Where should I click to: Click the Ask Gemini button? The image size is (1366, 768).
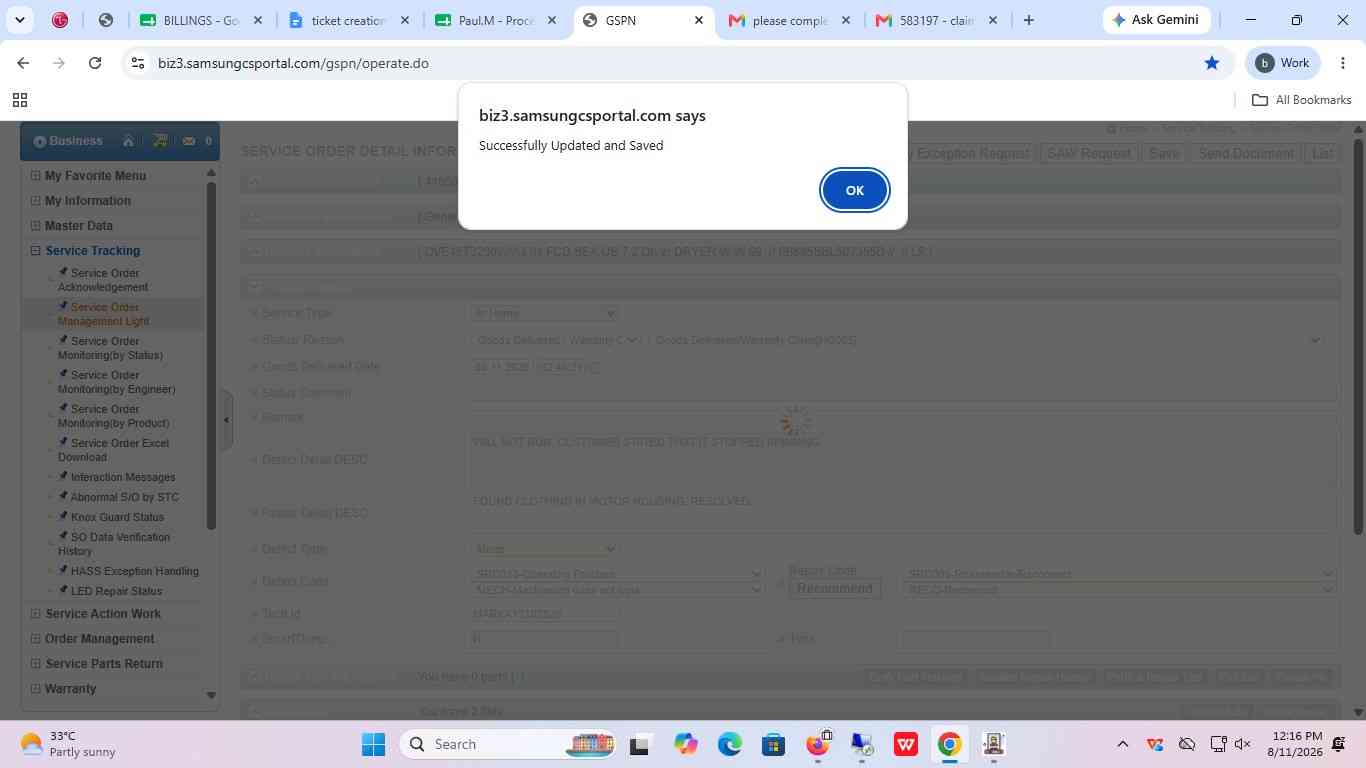pyautogui.click(x=1156, y=20)
